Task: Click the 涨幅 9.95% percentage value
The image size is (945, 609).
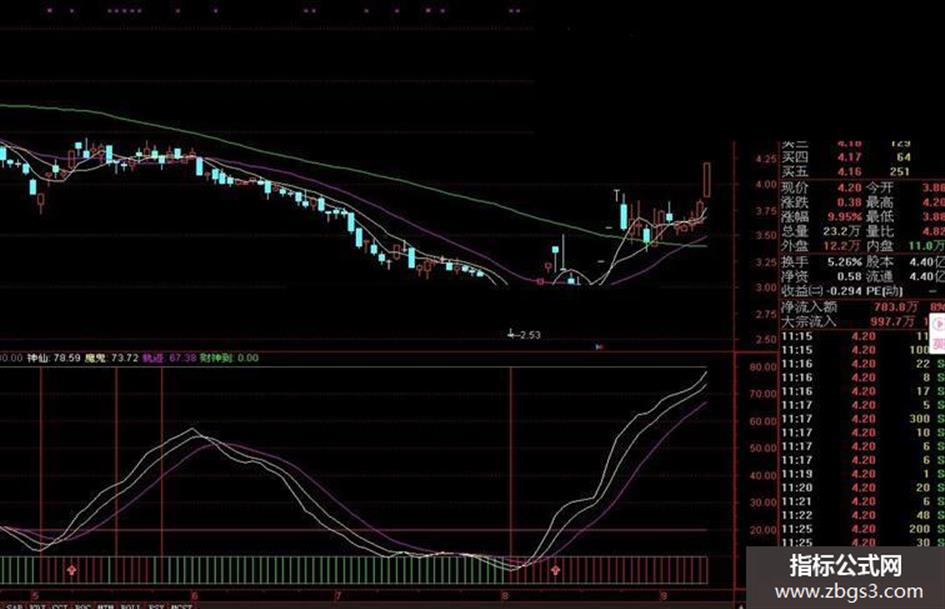Action: click(844, 217)
